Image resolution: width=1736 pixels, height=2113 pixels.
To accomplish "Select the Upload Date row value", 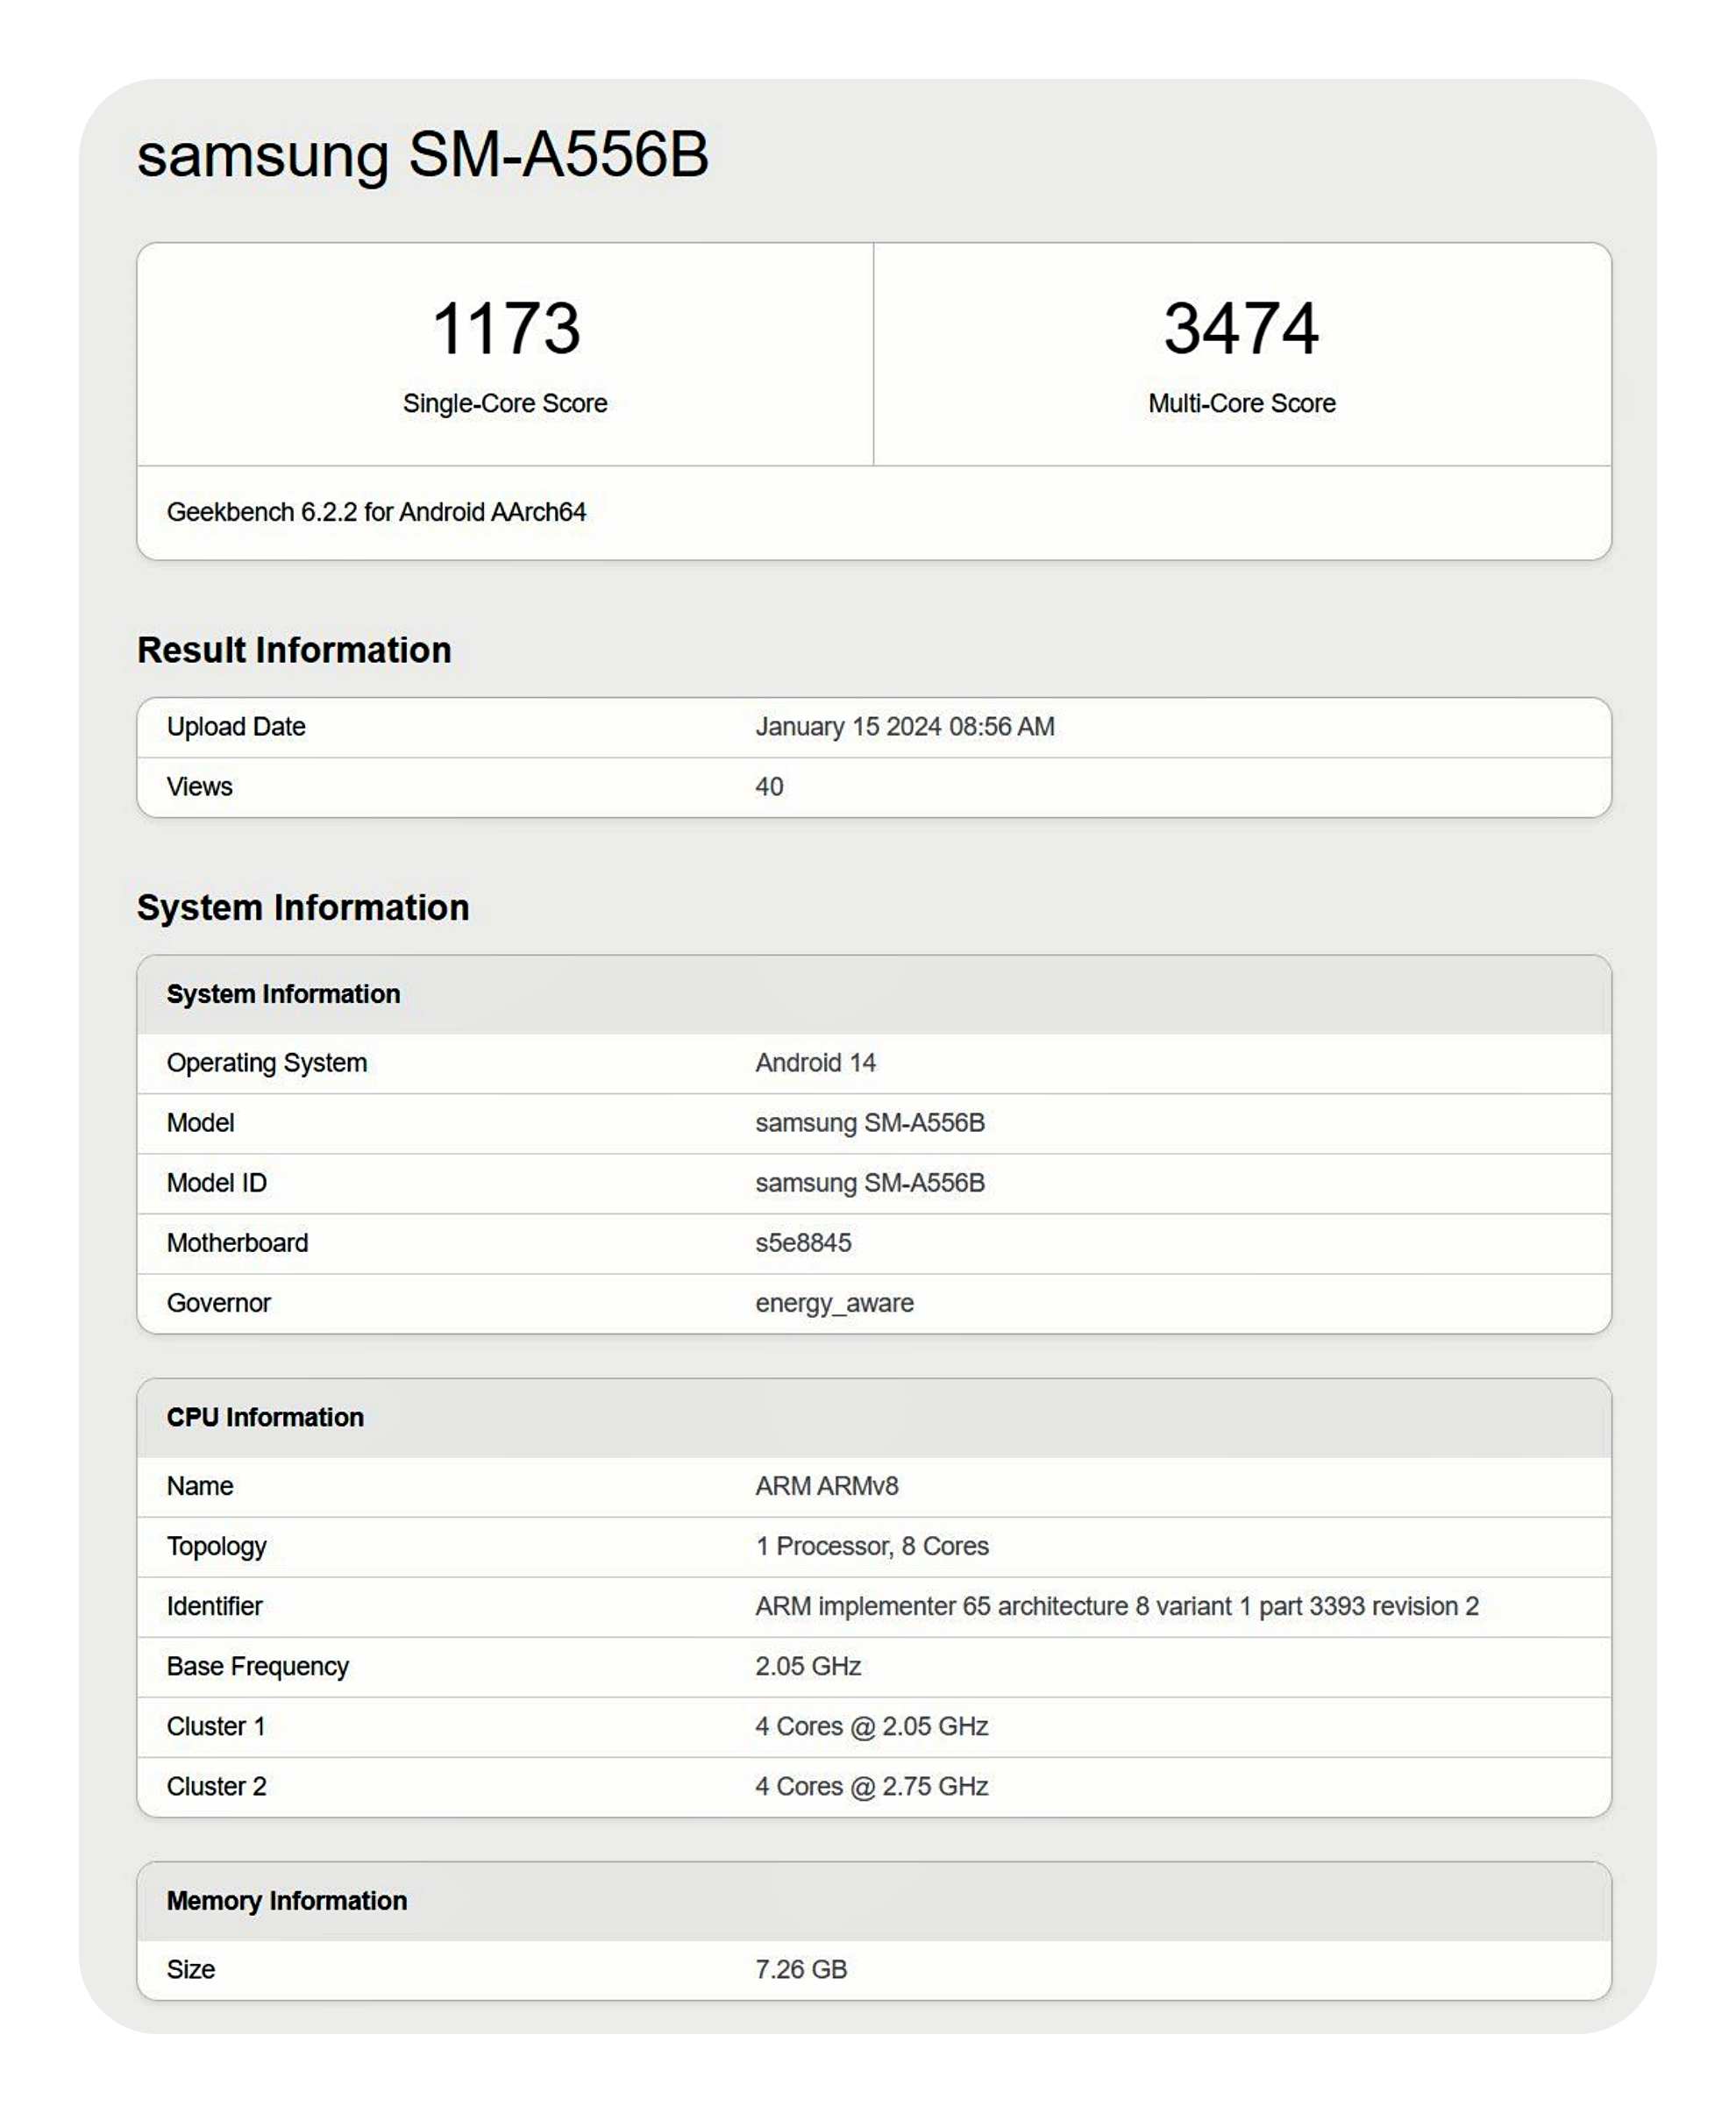I will coord(904,727).
